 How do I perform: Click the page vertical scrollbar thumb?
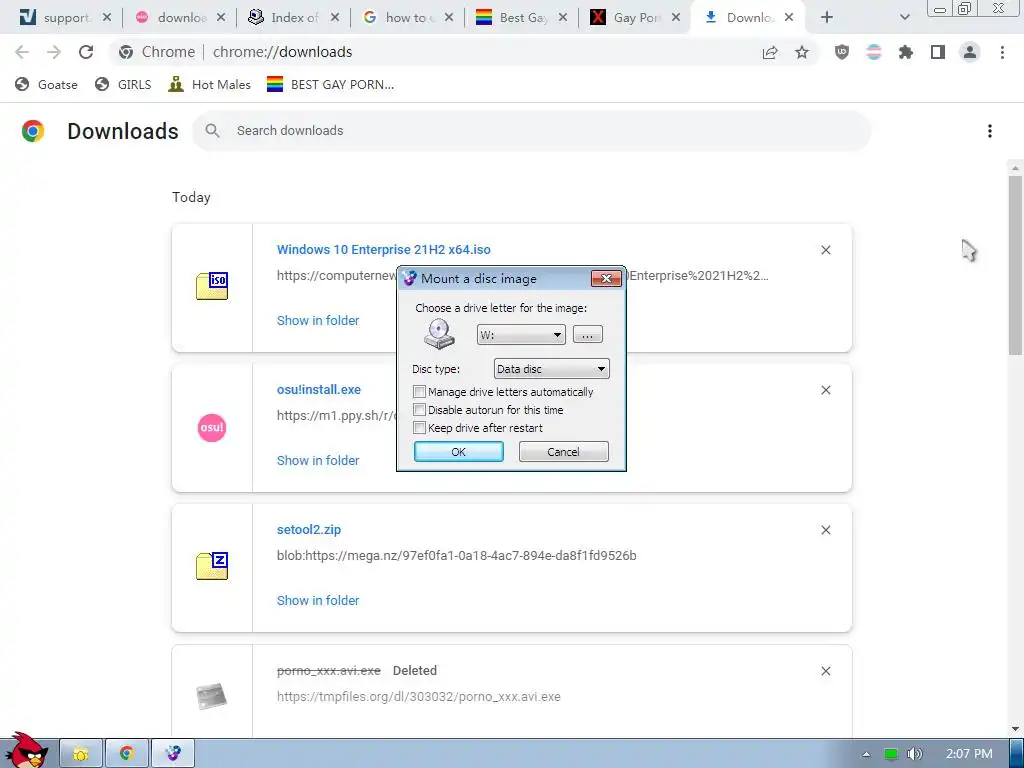(x=1015, y=264)
